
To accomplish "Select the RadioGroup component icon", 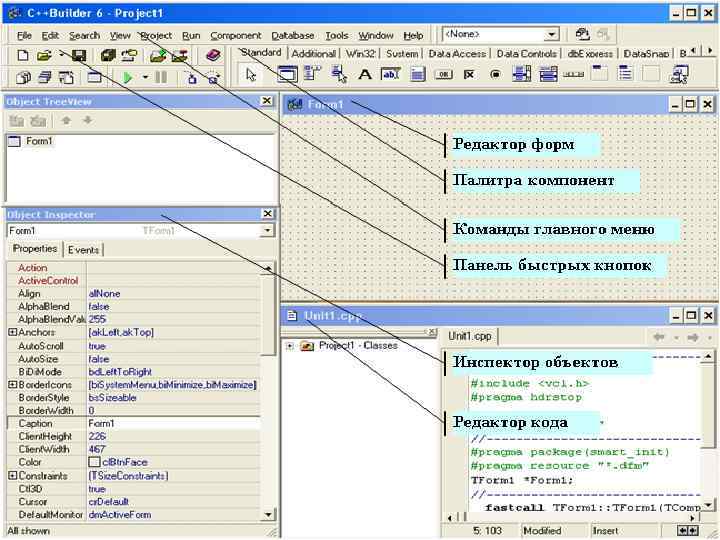I will [x=625, y=73].
